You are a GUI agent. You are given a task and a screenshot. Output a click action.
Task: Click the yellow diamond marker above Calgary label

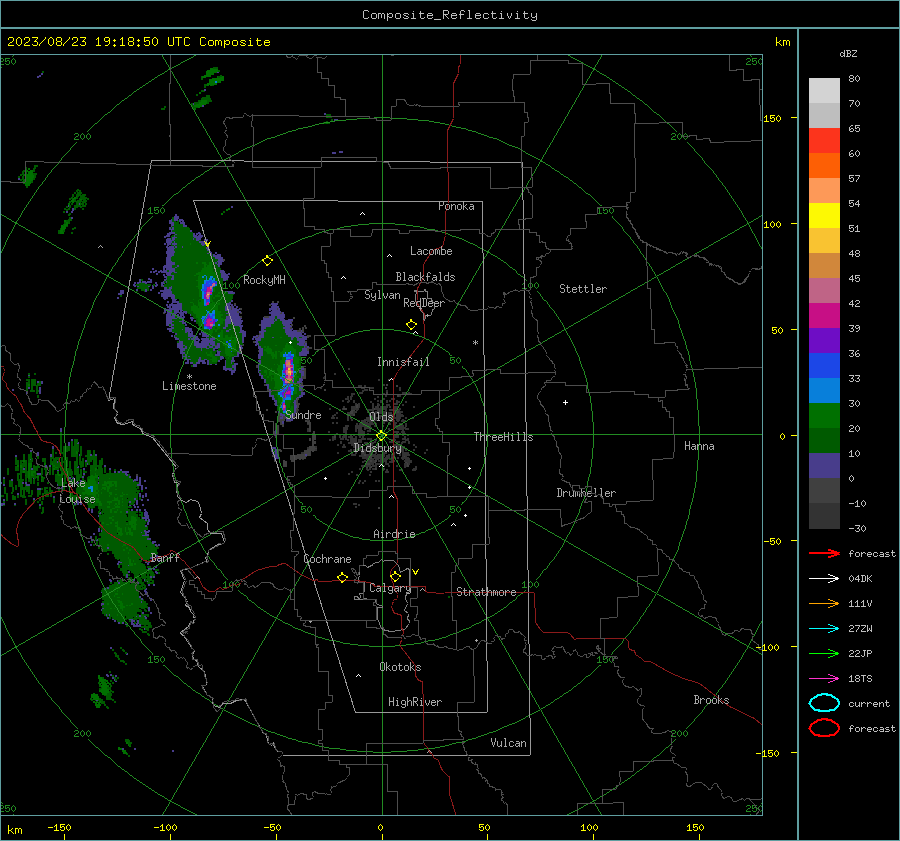395,576
